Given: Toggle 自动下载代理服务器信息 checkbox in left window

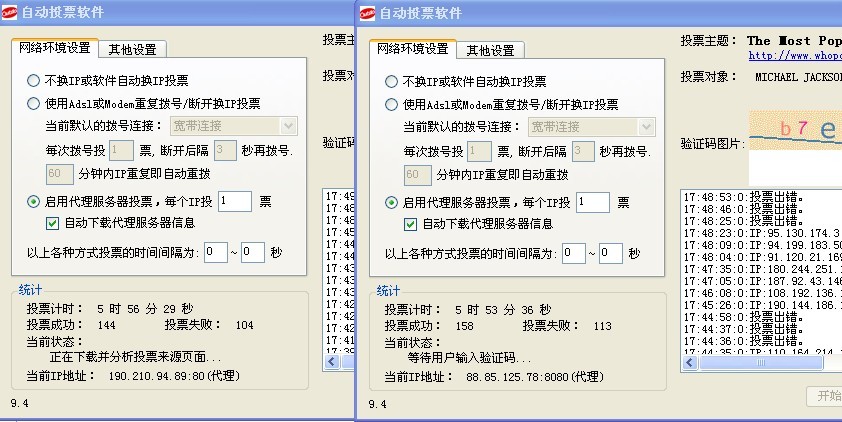Looking at the screenshot, I should [x=54, y=222].
